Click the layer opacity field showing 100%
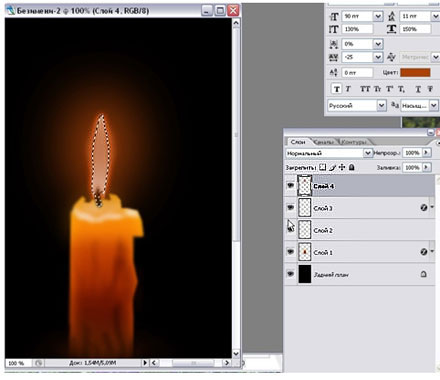 coord(412,153)
